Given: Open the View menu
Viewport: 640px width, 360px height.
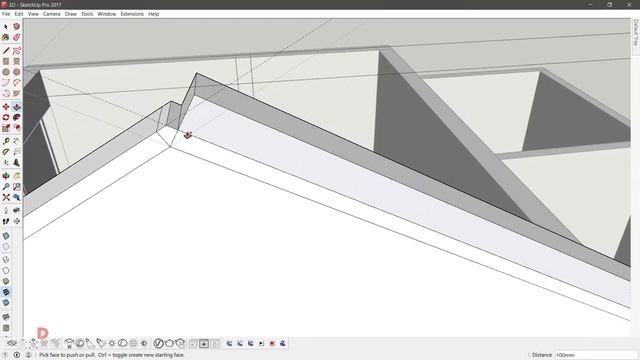Looking at the screenshot, I should (33, 14).
